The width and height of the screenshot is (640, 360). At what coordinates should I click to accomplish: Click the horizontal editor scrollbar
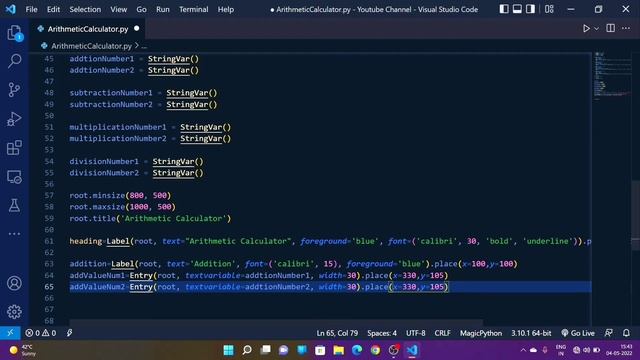276,323
